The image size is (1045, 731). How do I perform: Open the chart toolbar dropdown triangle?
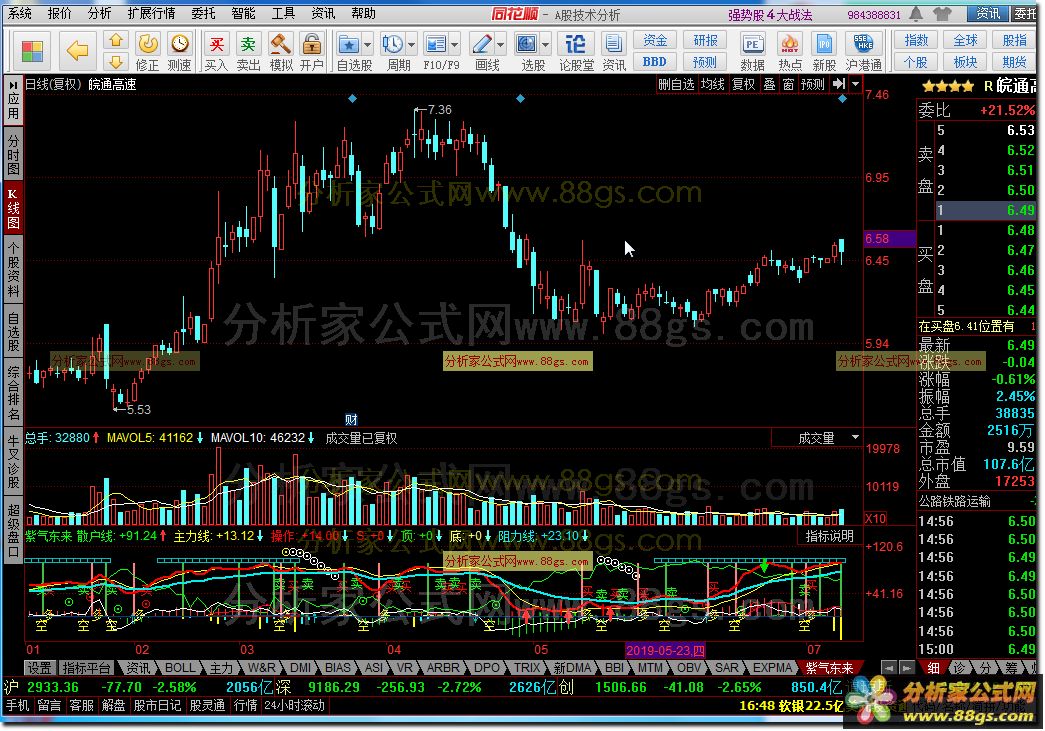(856, 85)
